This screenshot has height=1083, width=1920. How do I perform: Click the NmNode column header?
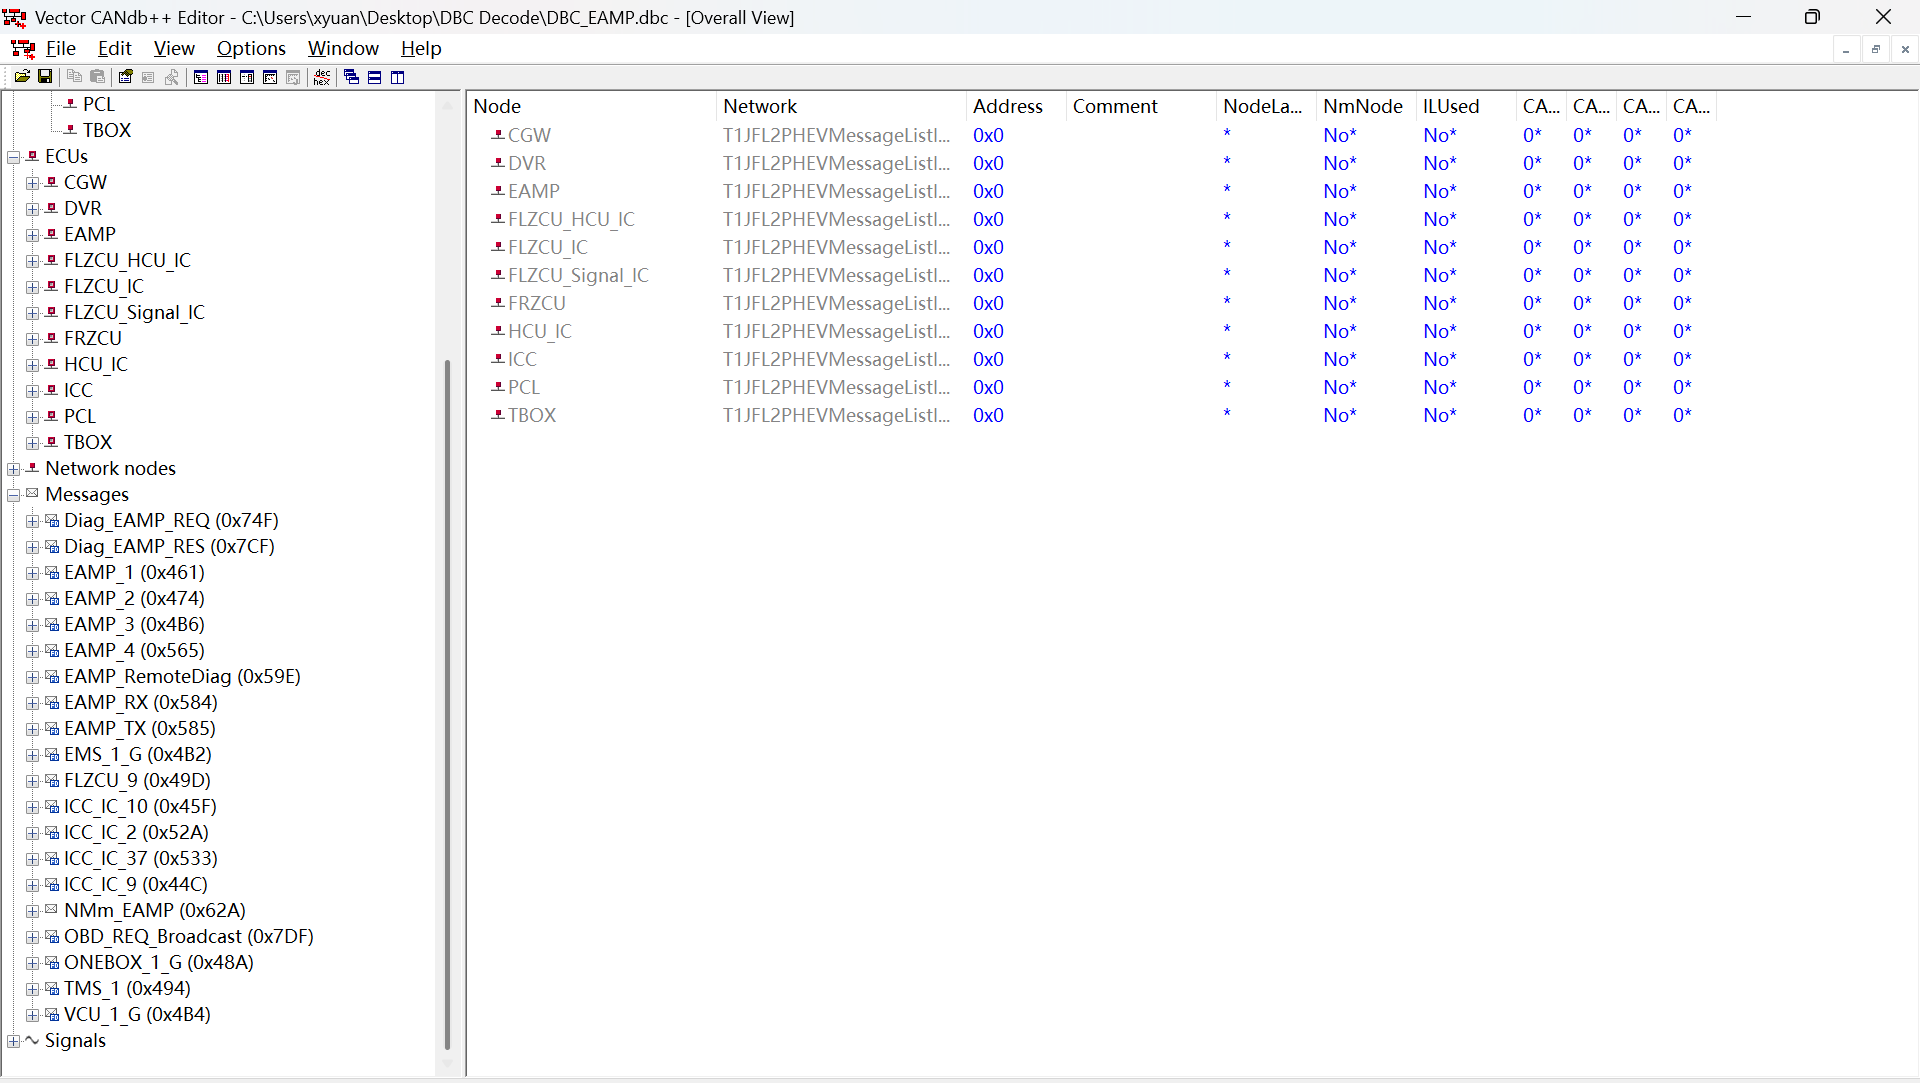[x=1366, y=106]
